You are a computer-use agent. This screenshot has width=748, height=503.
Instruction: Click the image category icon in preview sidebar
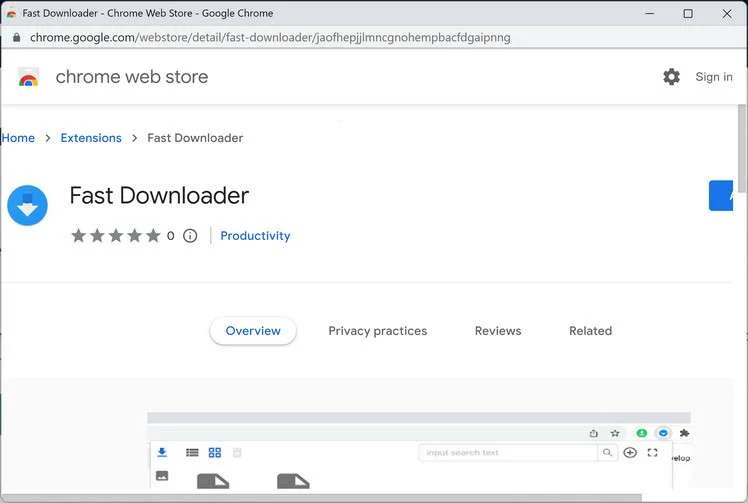162,475
